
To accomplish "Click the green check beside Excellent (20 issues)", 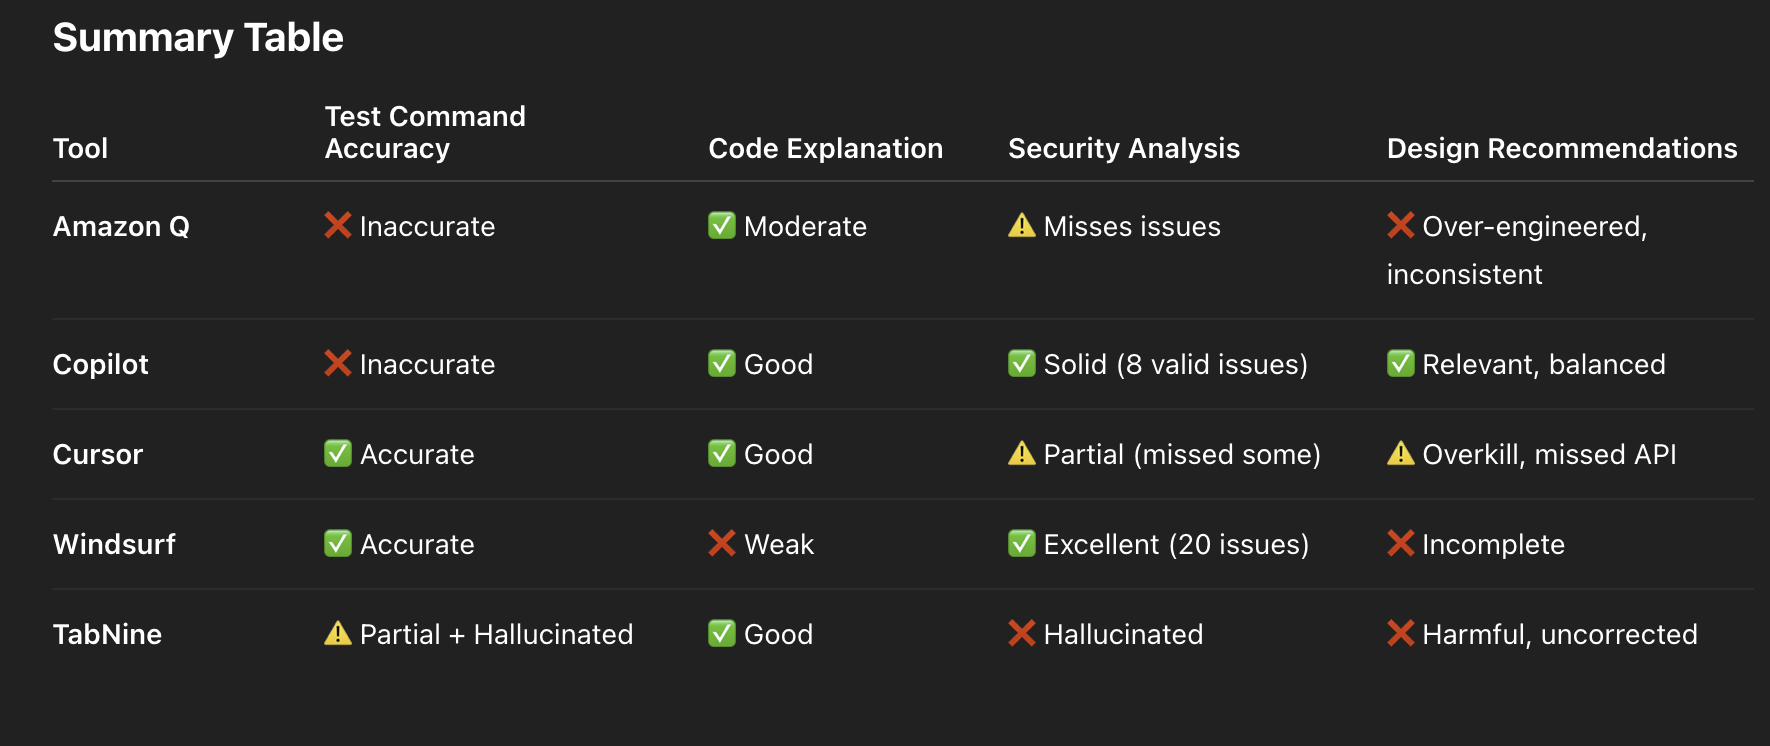I will 1022,544.
